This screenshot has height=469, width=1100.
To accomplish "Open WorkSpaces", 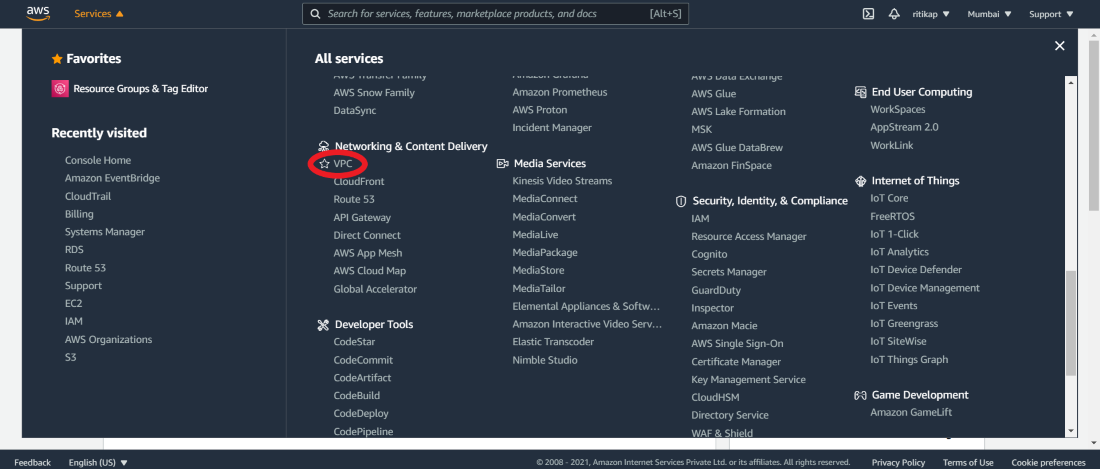I will click(898, 109).
